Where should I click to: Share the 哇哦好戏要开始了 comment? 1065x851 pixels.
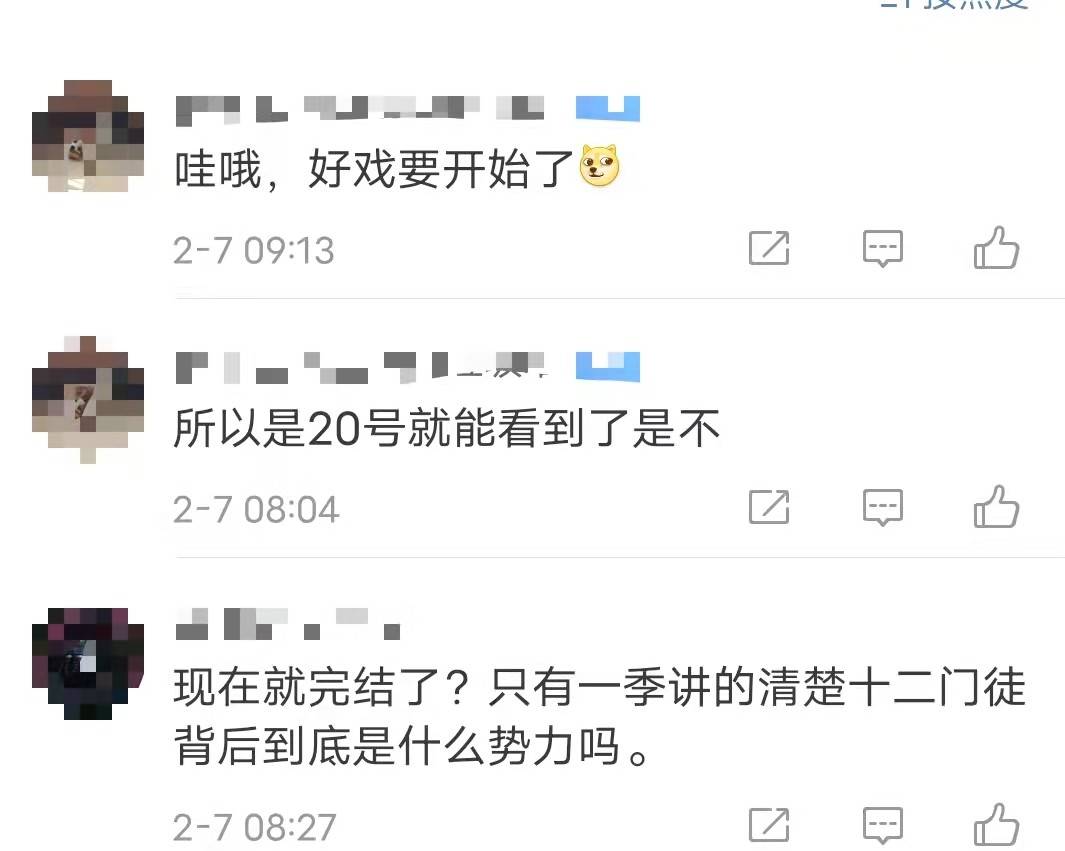769,248
